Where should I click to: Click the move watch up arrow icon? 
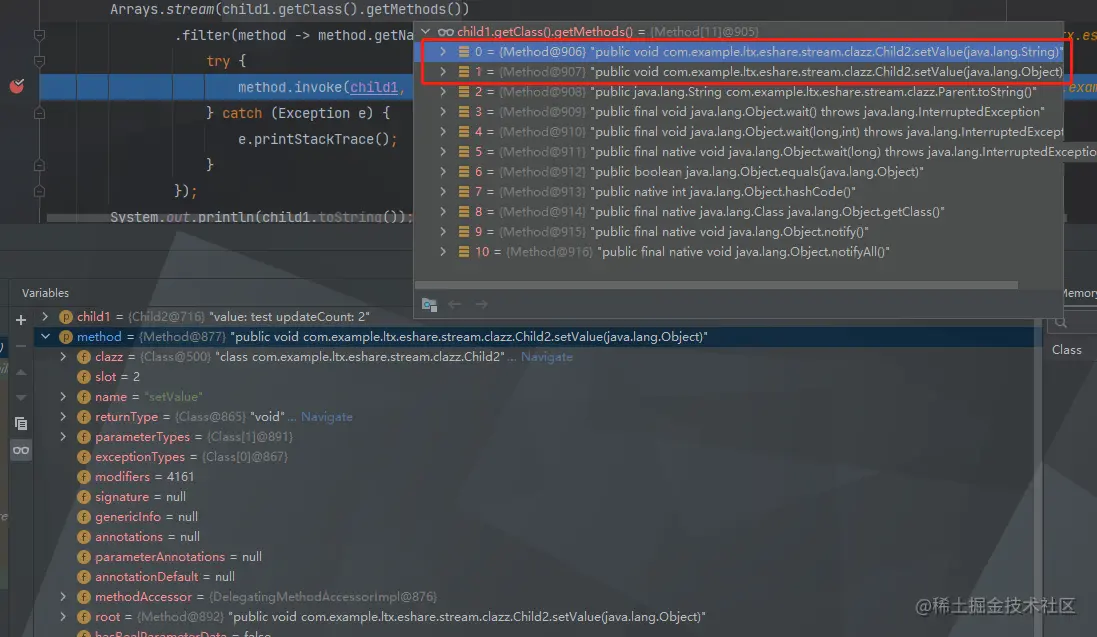click(x=21, y=372)
